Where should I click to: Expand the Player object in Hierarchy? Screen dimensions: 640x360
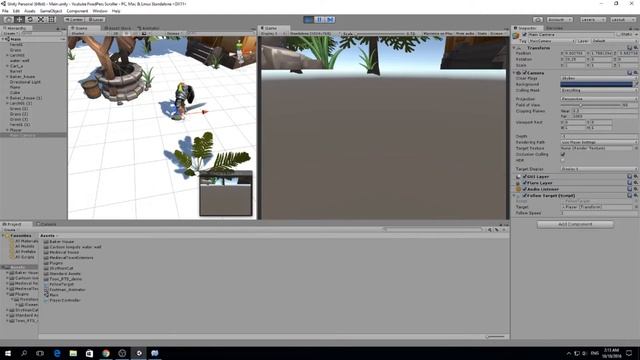7,130
